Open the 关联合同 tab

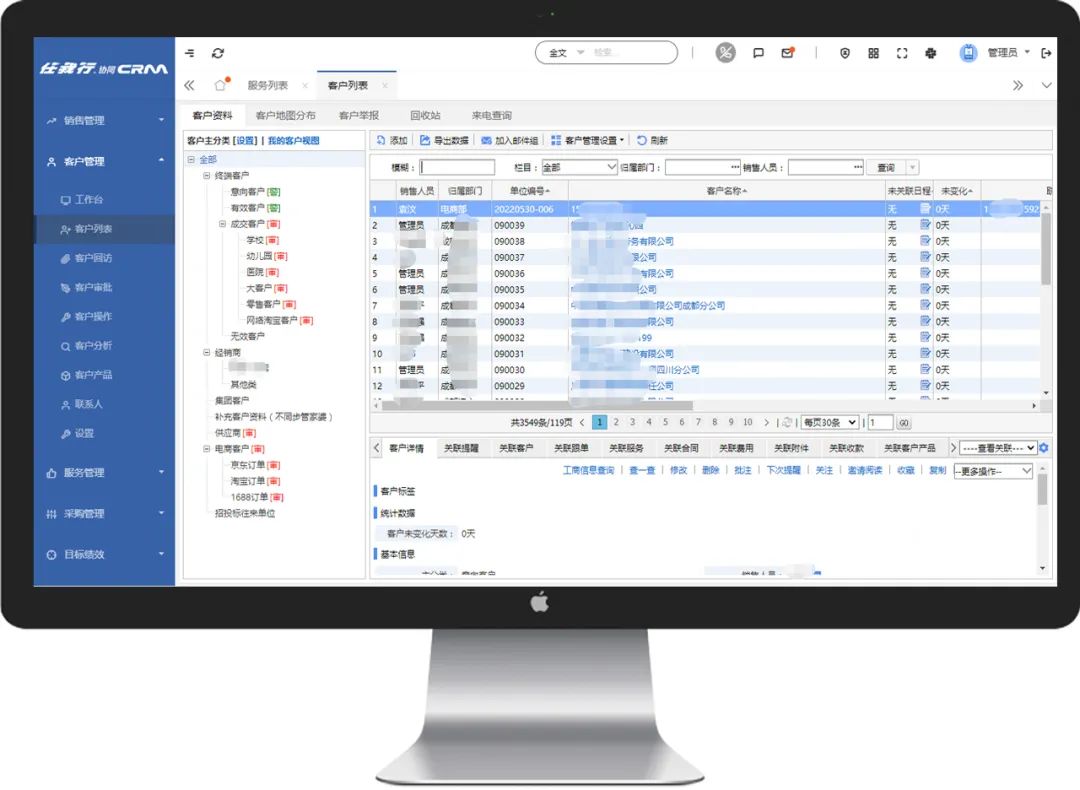pyautogui.click(x=681, y=448)
